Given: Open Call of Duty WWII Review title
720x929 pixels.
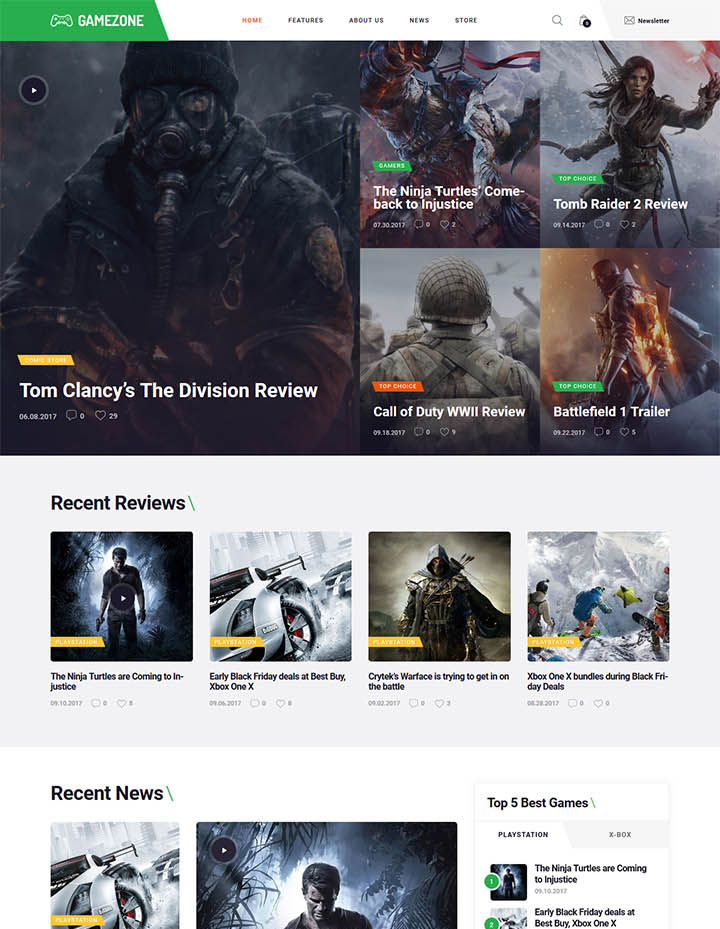Looking at the screenshot, I should [449, 412].
